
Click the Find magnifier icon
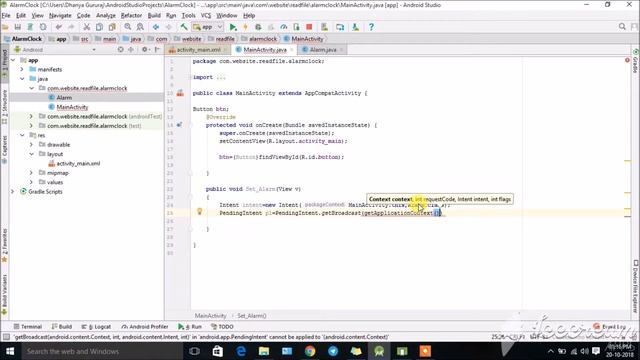click(128, 27)
